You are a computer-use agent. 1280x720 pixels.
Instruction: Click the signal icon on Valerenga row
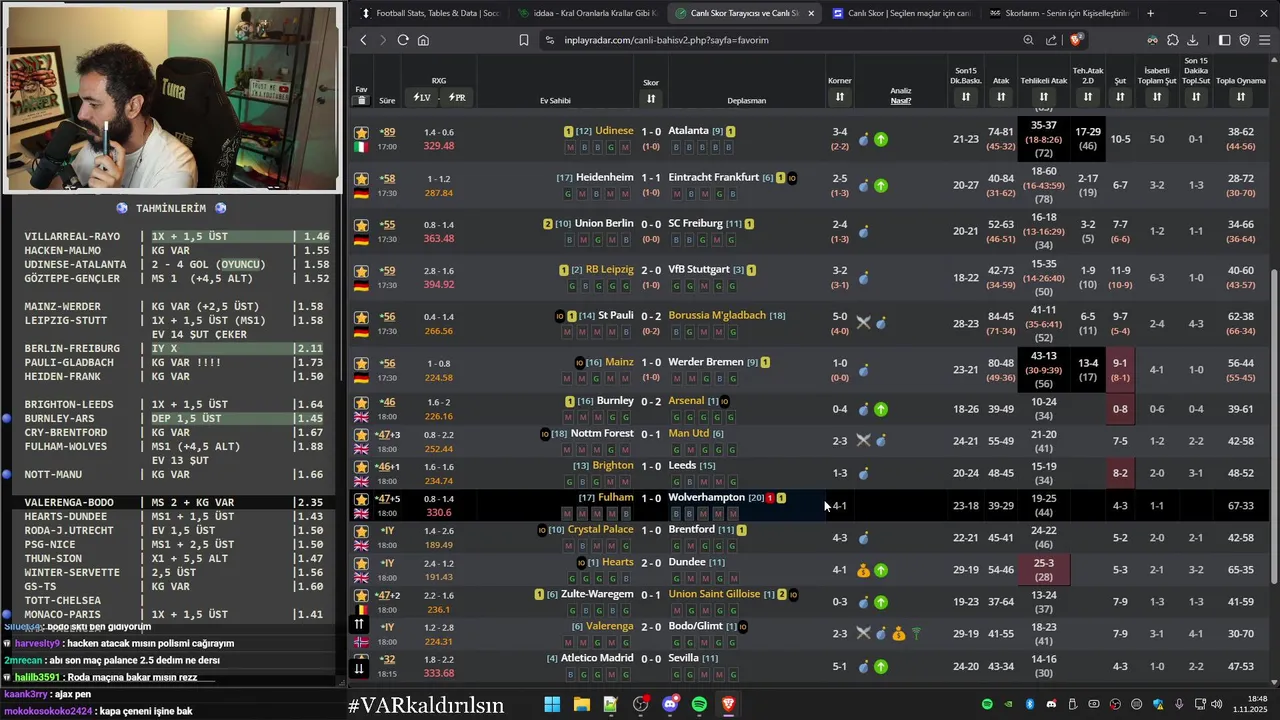point(916,634)
